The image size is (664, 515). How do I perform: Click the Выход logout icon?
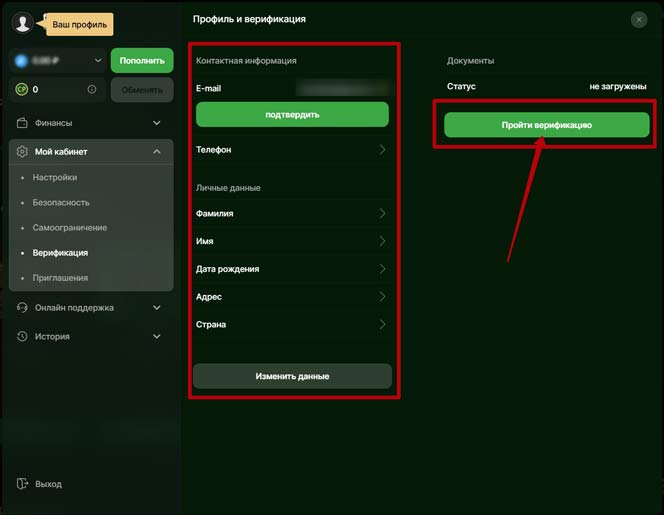click(22, 484)
